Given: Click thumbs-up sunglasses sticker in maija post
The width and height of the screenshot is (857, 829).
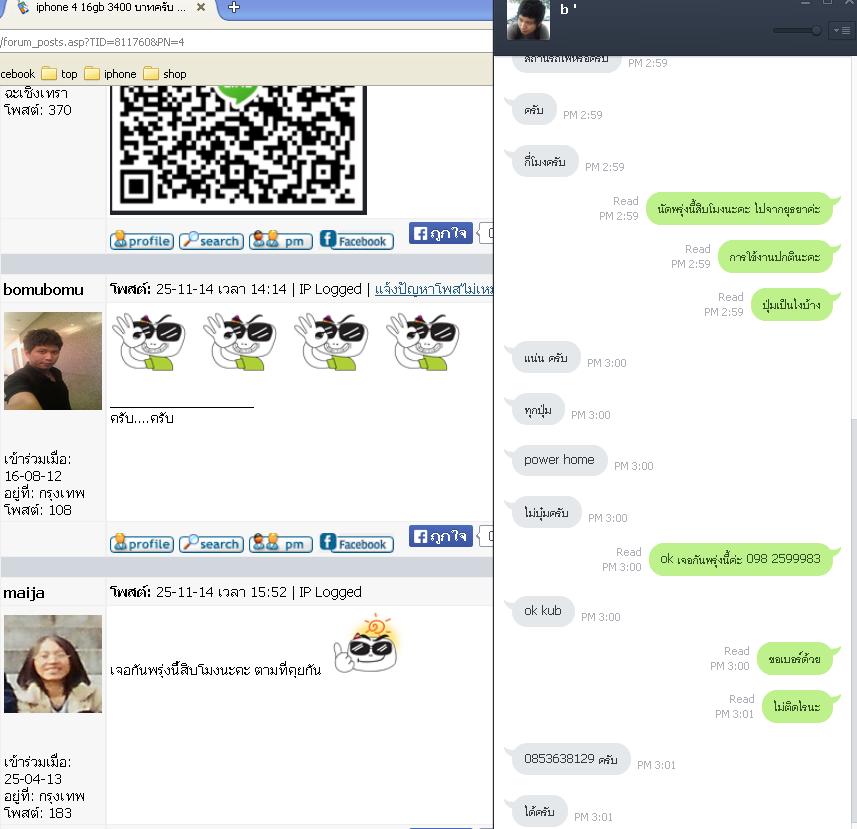Looking at the screenshot, I should pos(366,644).
